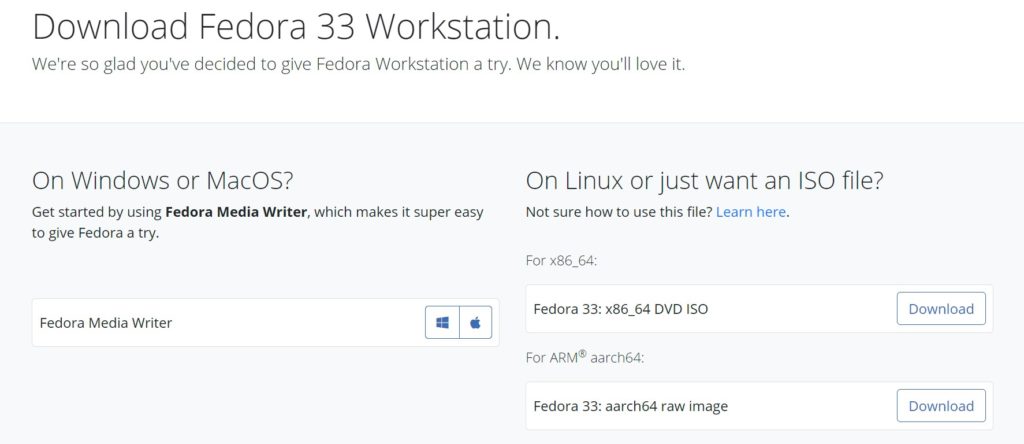Download the Fedora 33 x86_64 DVD ISO
The image size is (1024, 444).
tap(941, 309)
